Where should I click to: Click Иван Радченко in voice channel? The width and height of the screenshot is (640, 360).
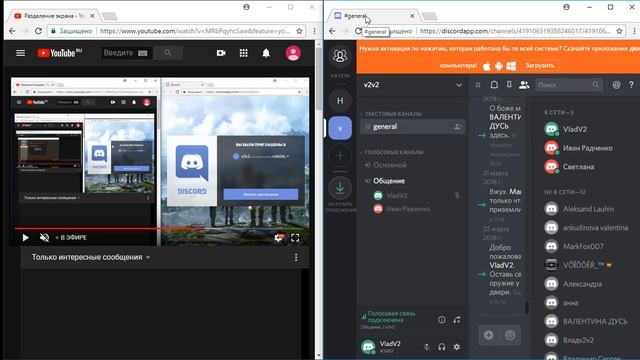click(403, 209)
